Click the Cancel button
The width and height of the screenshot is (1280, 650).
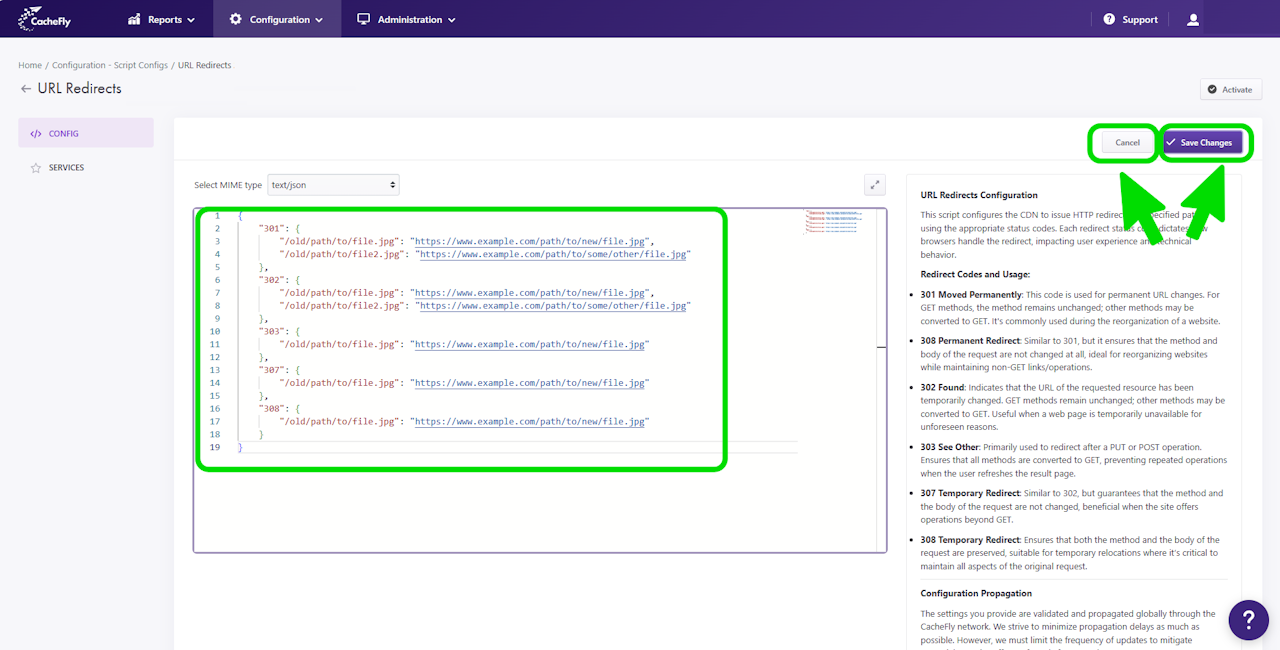point(1127,143)
